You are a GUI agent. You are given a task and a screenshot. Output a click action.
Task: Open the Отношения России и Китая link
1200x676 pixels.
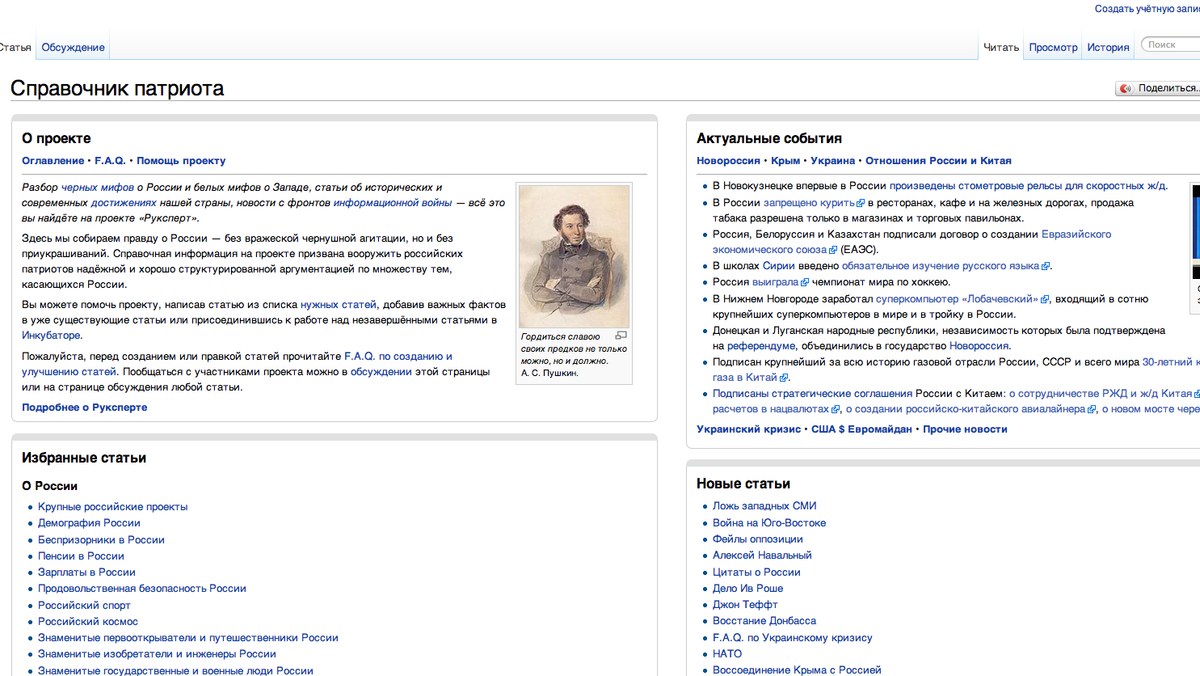tap(938, 160)
